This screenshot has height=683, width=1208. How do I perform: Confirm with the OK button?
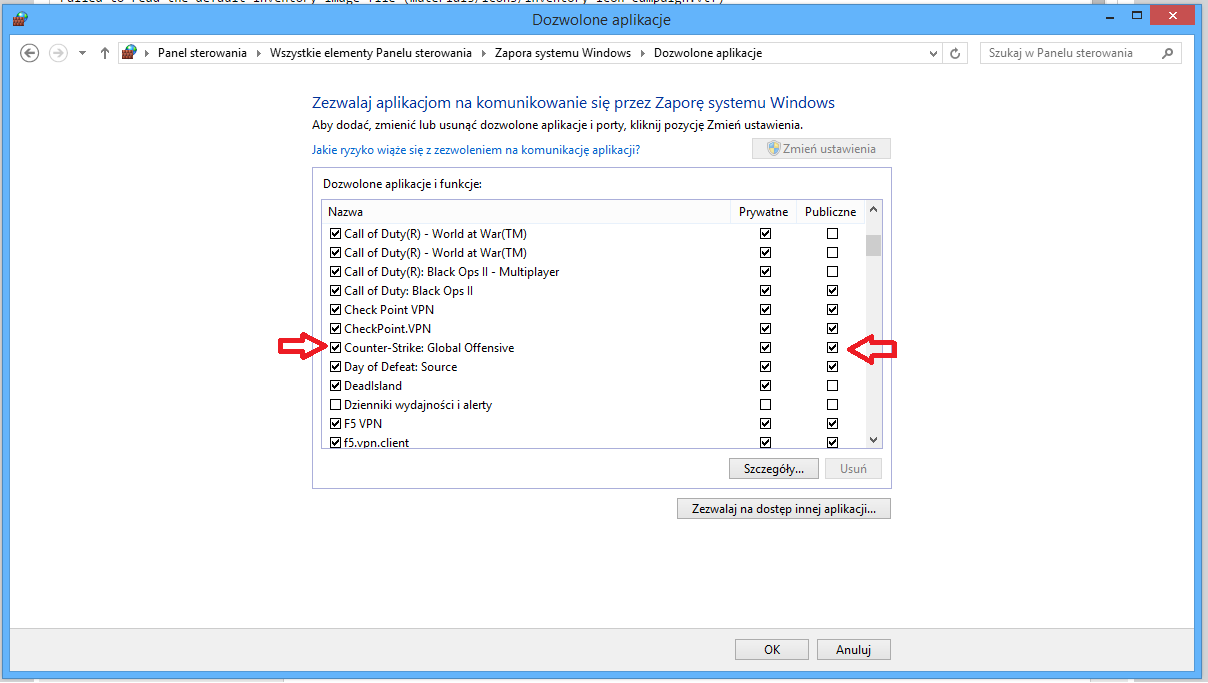[x=772, y=650]
